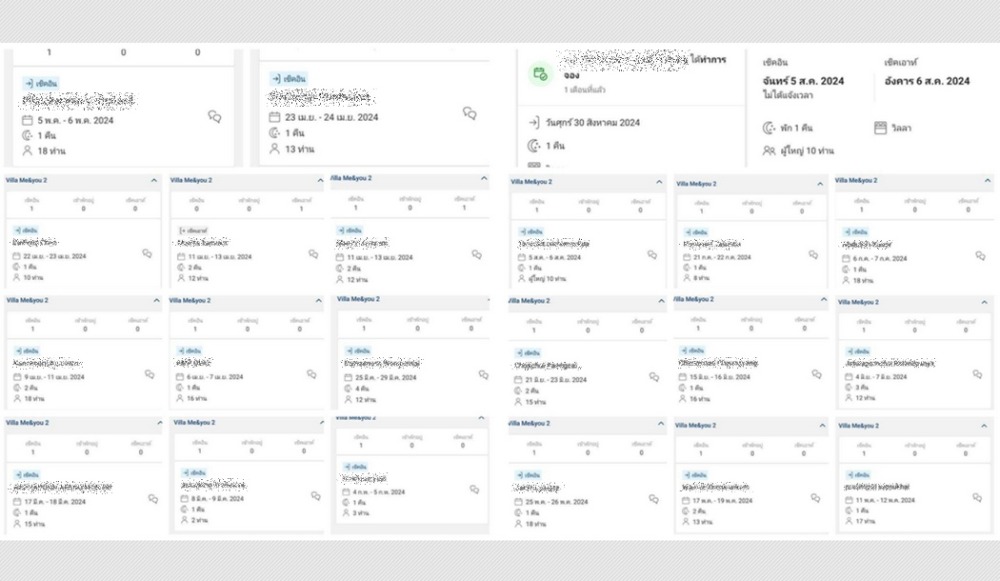Image resolution: width=1000 pixels, height=581 pixels.
Task: Open chat for 6 ก.ค. - 7 ก.ค. 2024 card
Action: (980, 256)
